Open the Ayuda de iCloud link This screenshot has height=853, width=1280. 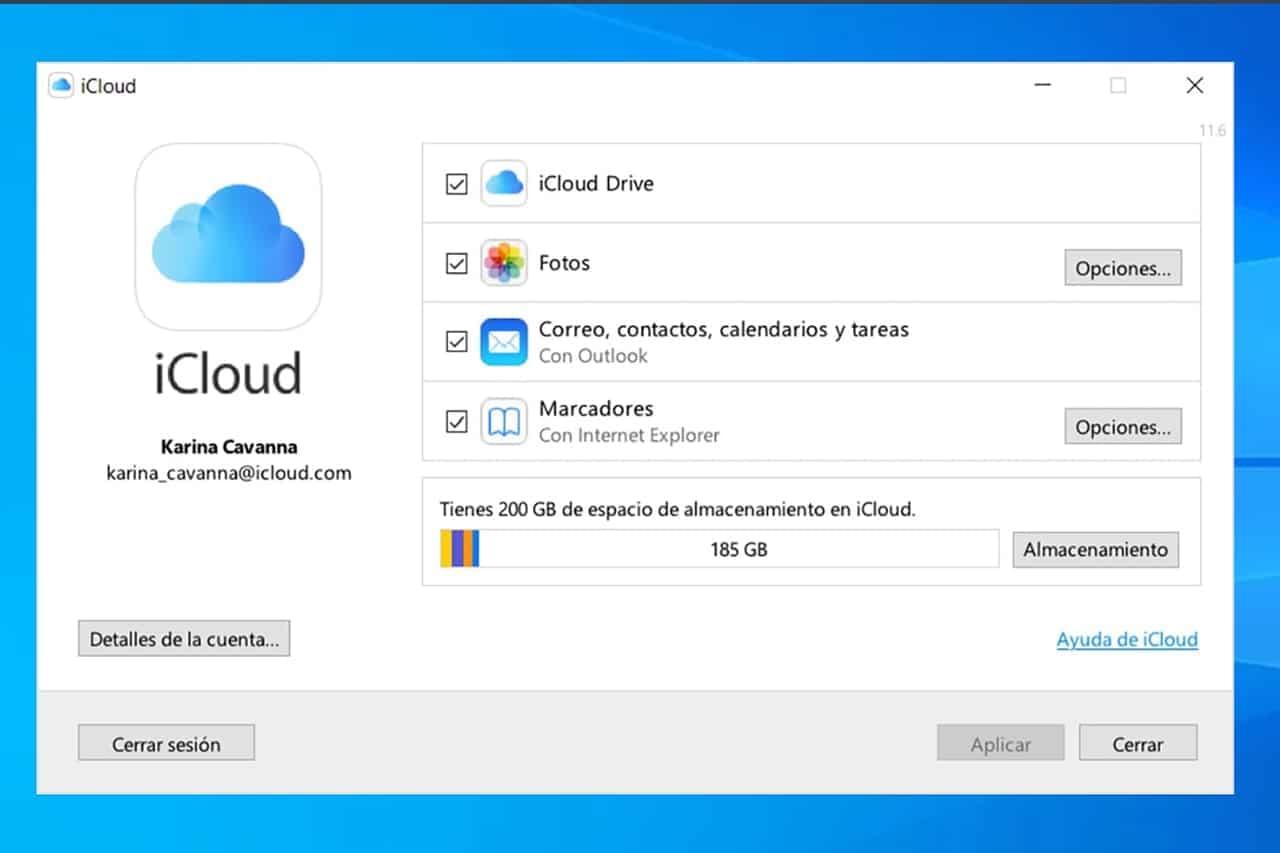pyautogui.click(x=1127, y=639)
